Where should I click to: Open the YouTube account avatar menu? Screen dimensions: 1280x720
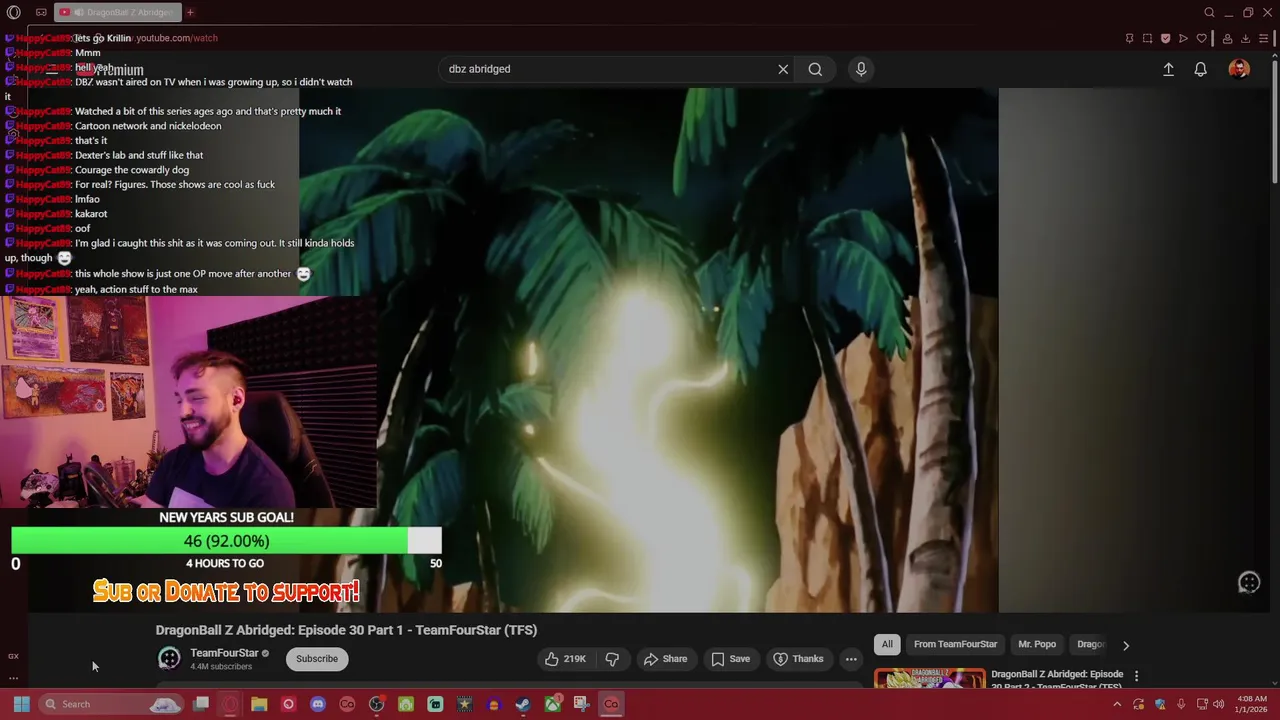[1239, 69]
